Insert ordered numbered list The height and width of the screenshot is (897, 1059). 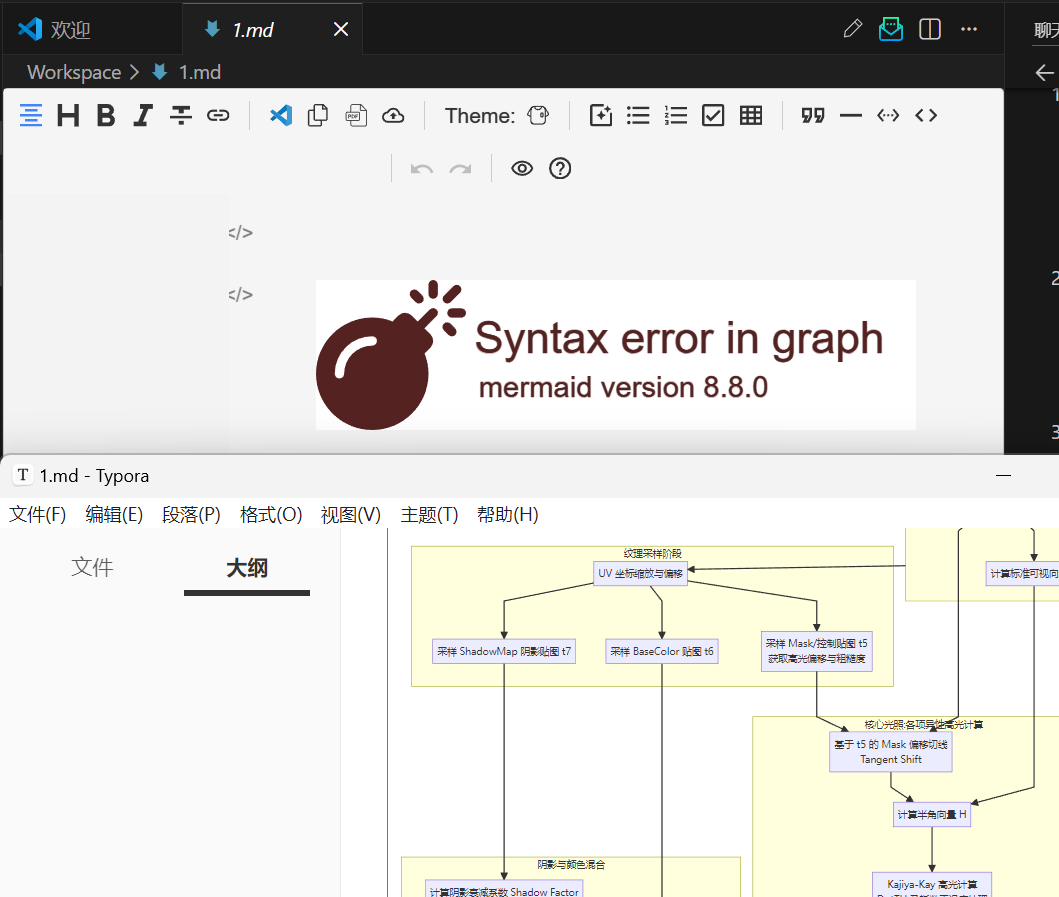tap(675, 116)
